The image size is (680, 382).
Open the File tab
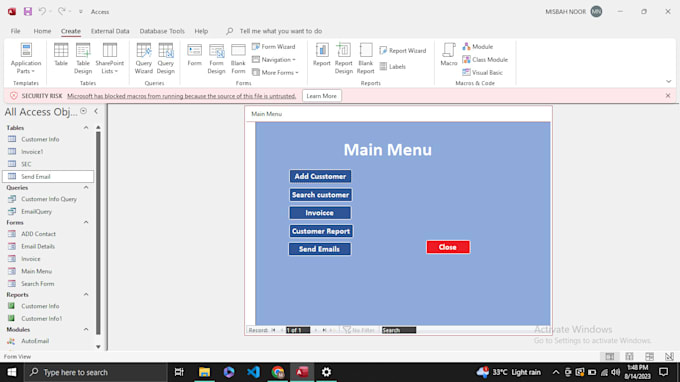click(x=16, y=31)
